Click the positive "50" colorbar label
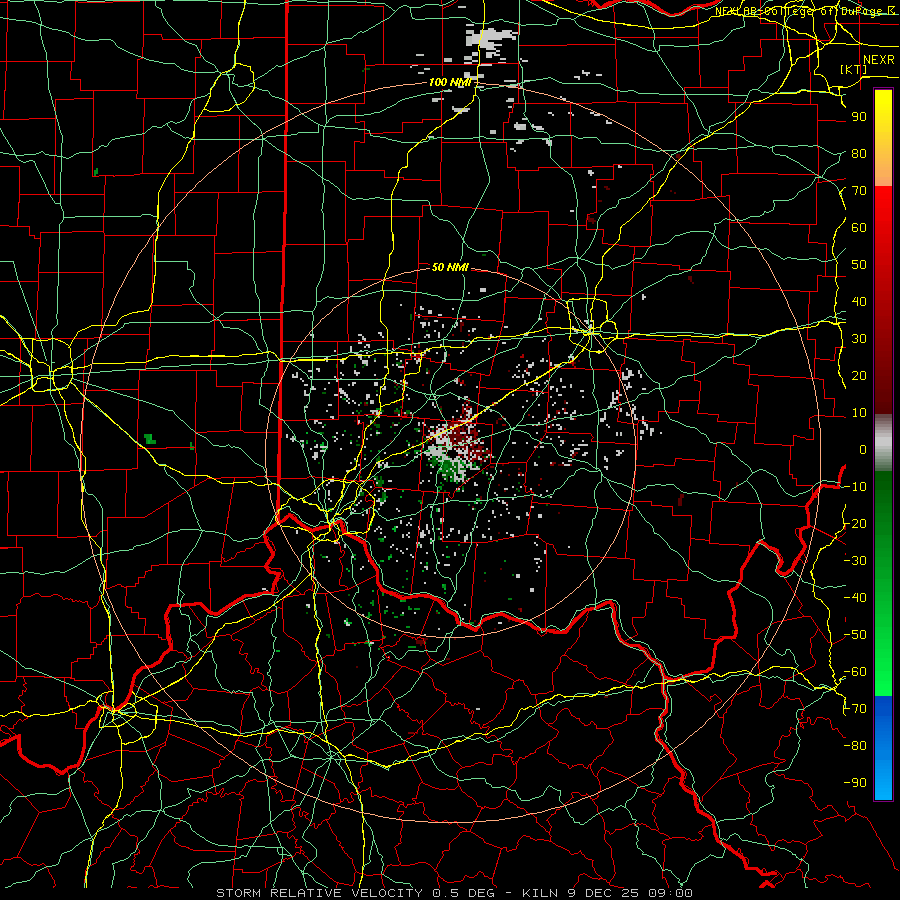 pyautogui.click(x=859, y=265)
